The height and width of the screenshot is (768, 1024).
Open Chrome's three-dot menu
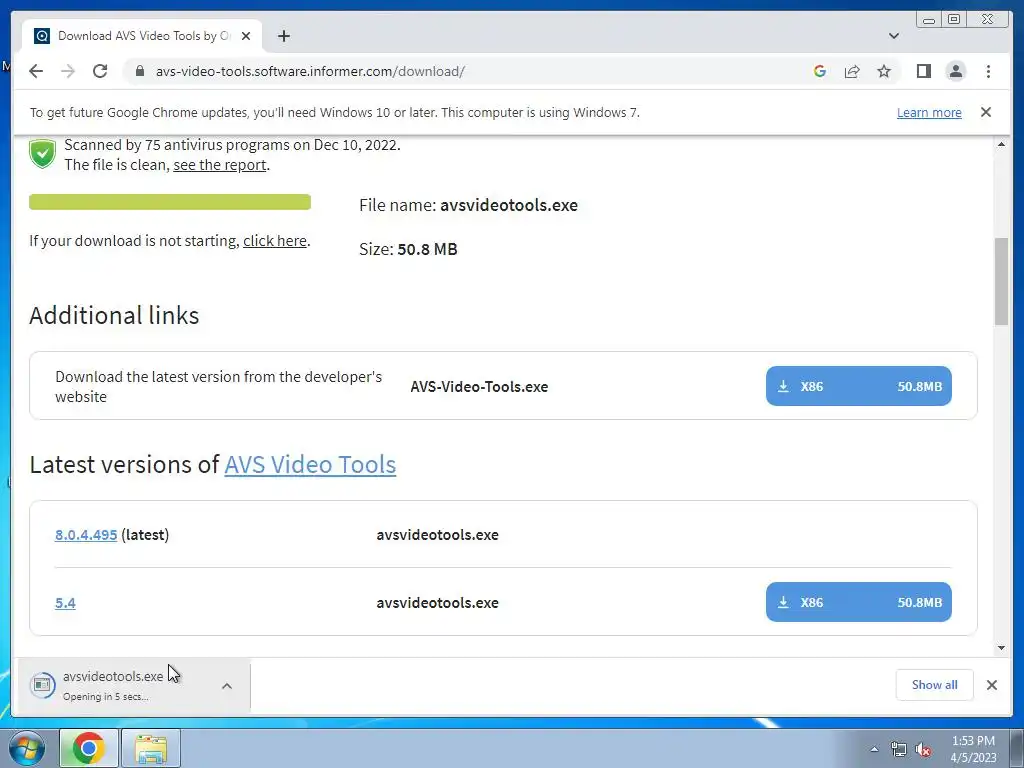pos(988,71)
